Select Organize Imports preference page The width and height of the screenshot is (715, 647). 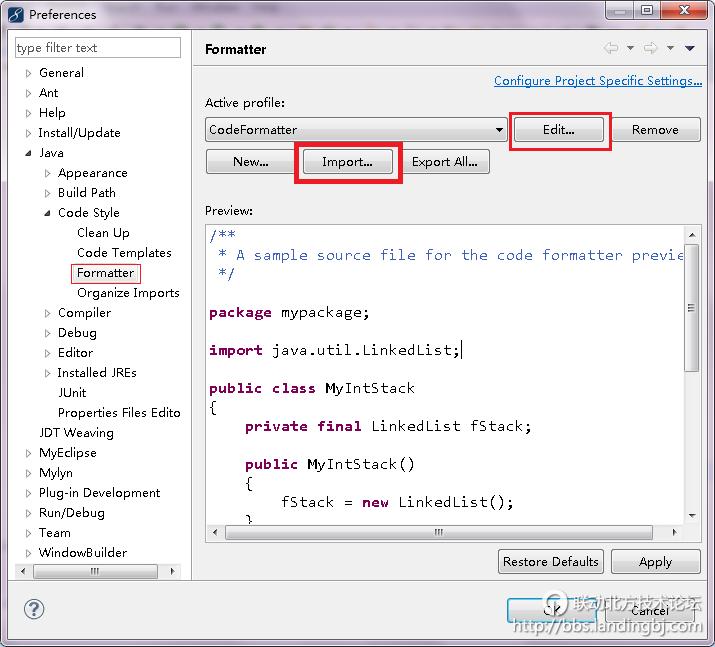128,293
